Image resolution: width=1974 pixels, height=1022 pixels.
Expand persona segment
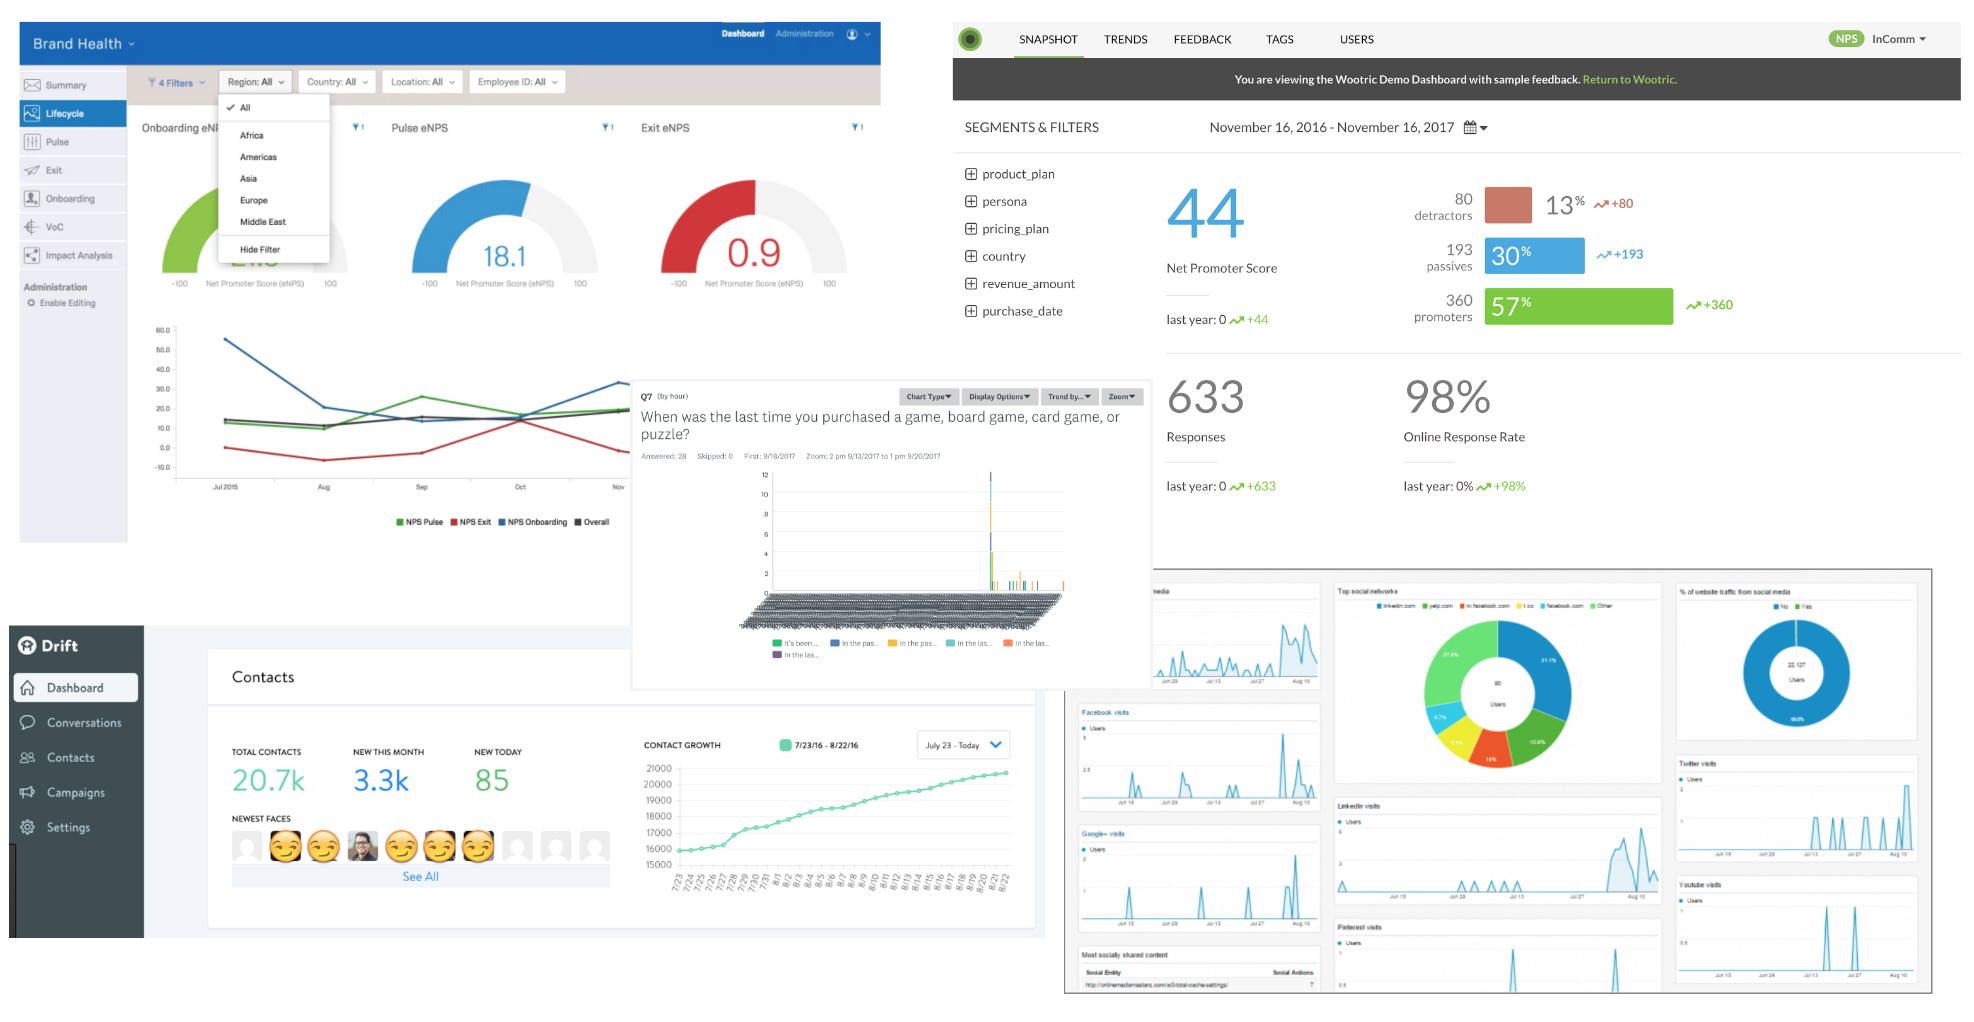970,201
